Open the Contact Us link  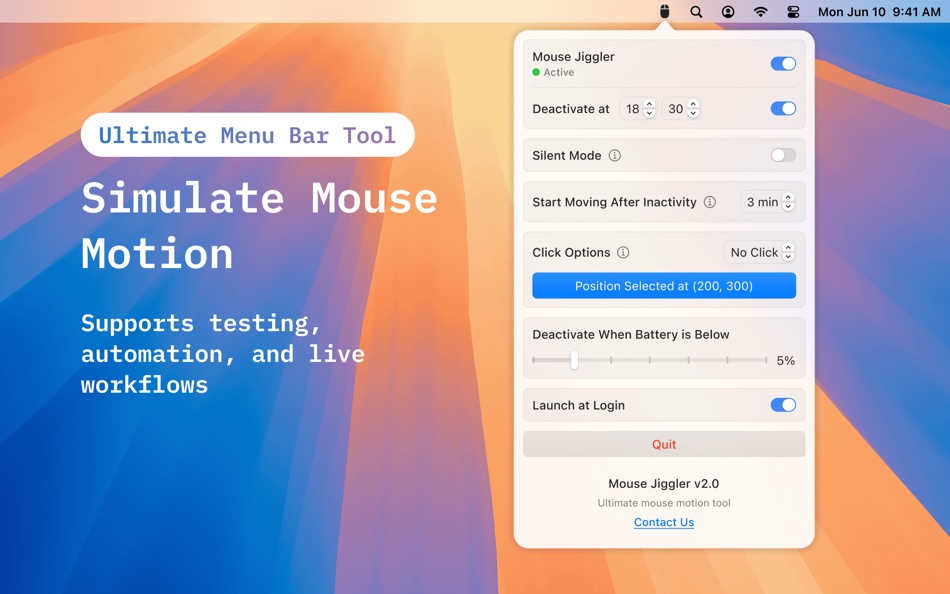point(664,522)
